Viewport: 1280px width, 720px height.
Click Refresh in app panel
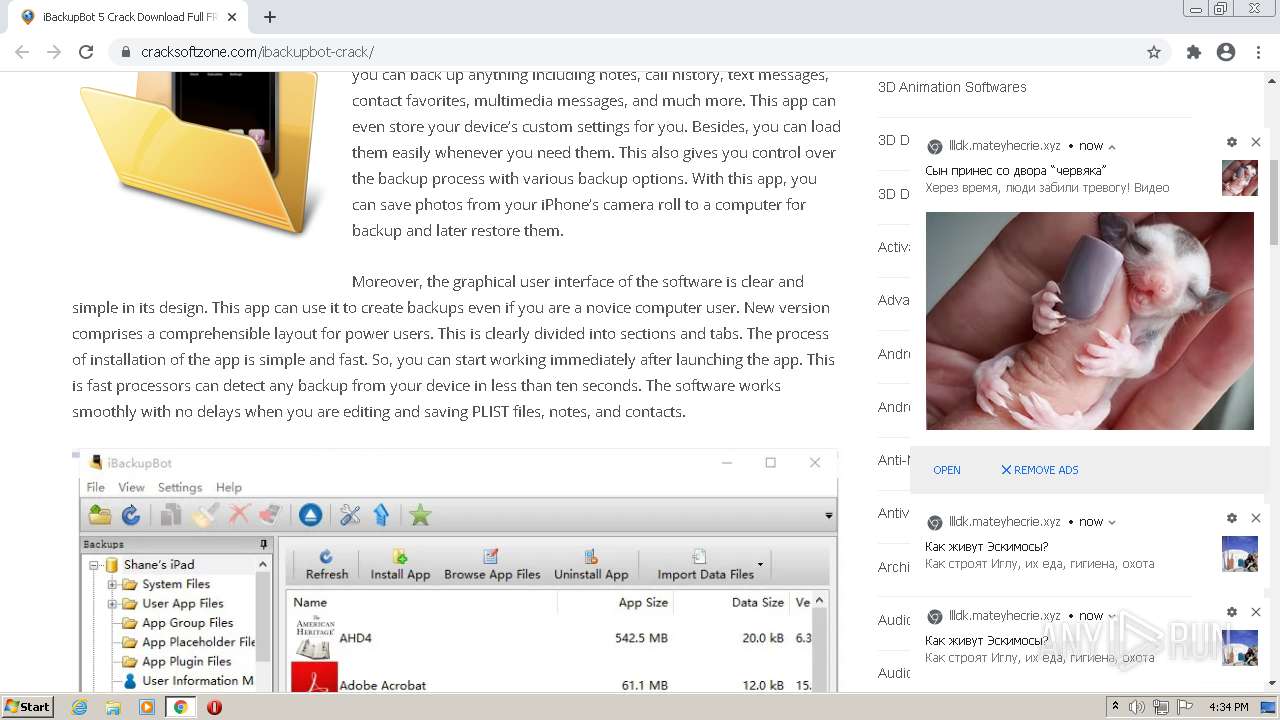coord(327,565)
